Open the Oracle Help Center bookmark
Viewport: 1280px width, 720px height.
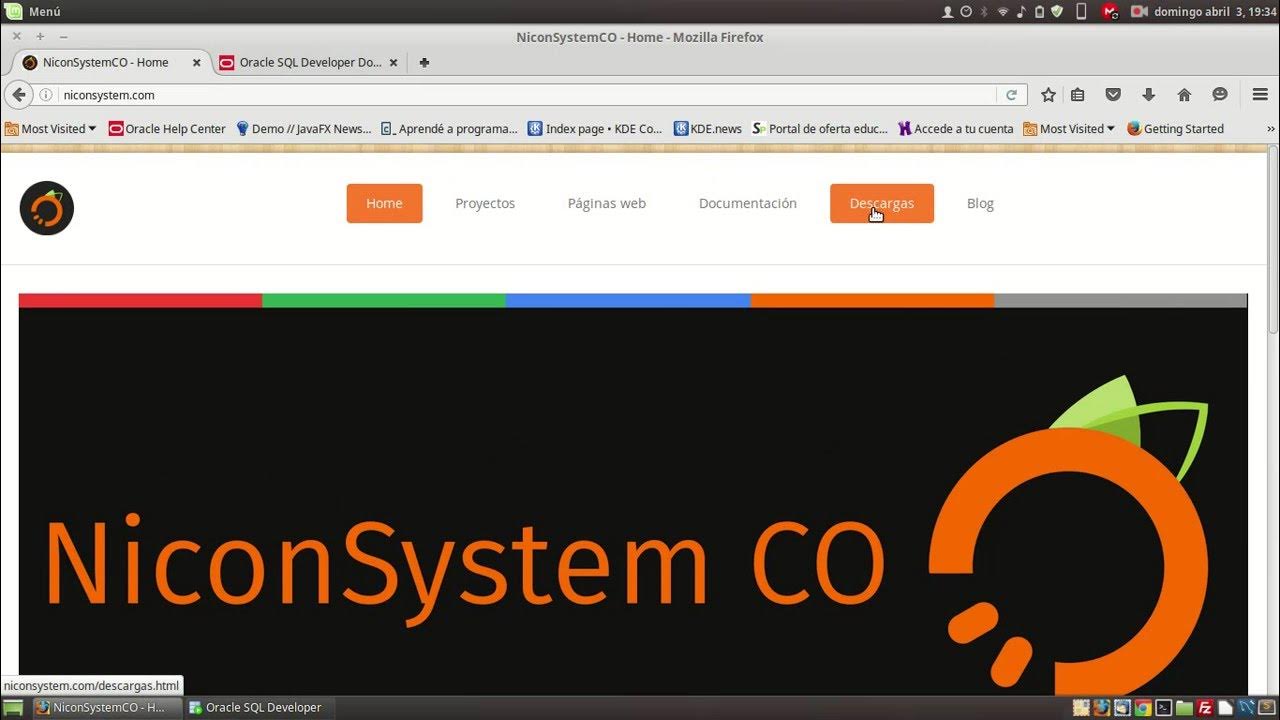(167, 129)
